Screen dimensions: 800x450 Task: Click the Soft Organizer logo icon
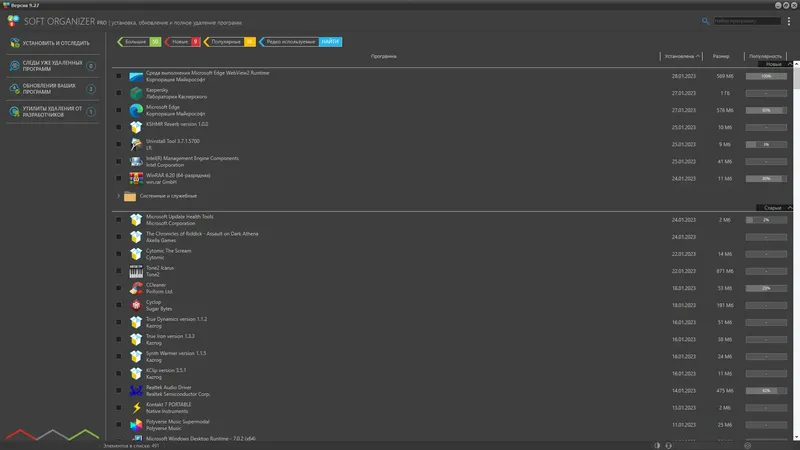(13, 21)
